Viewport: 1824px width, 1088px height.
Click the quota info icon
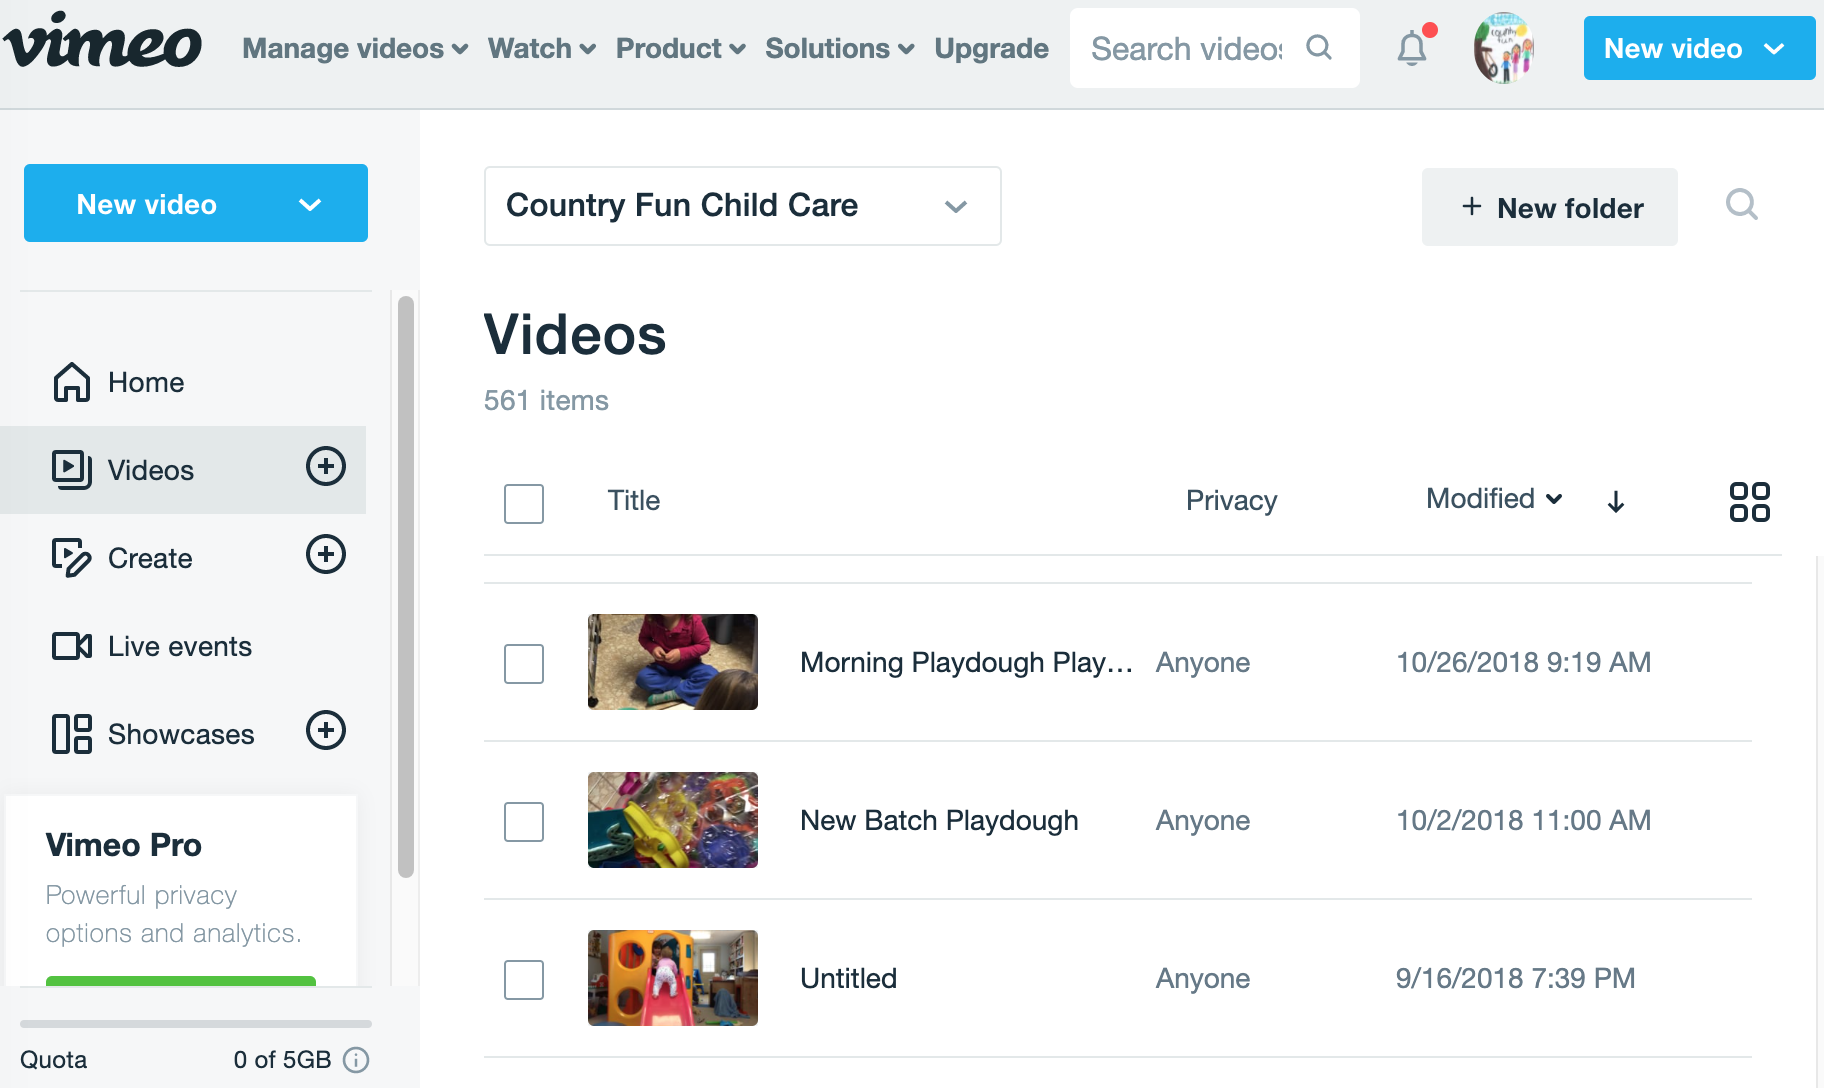pos(356,1060)
